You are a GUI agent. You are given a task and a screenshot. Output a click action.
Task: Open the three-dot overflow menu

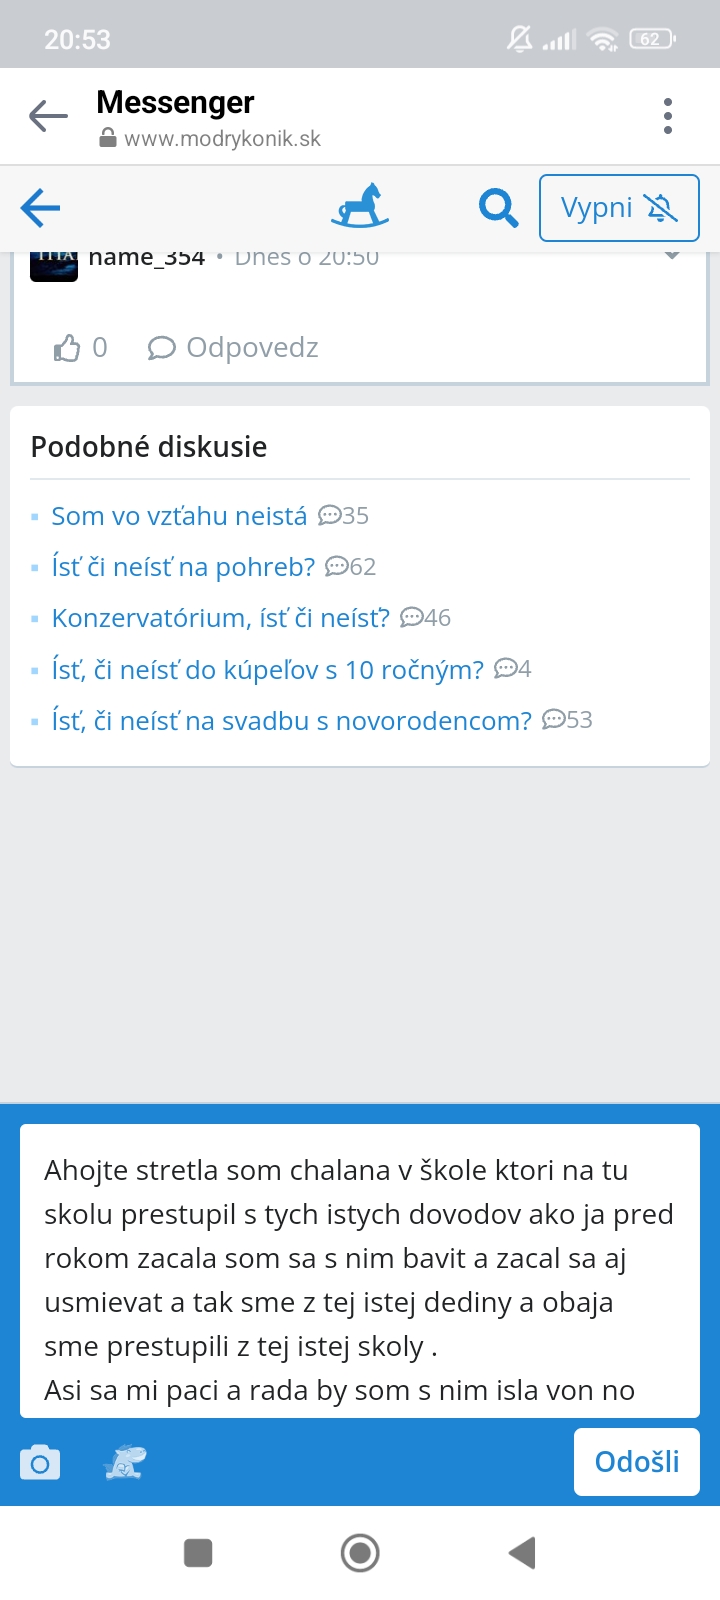(668, 116)
